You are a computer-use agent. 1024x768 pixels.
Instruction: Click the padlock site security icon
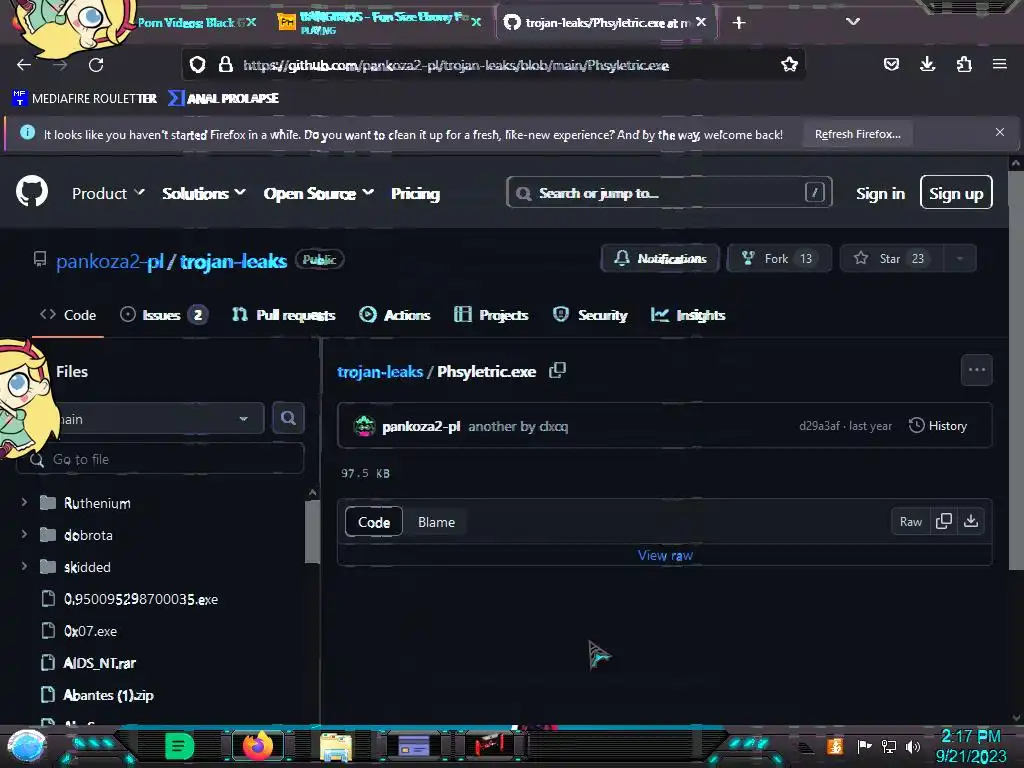click(225, 65)
